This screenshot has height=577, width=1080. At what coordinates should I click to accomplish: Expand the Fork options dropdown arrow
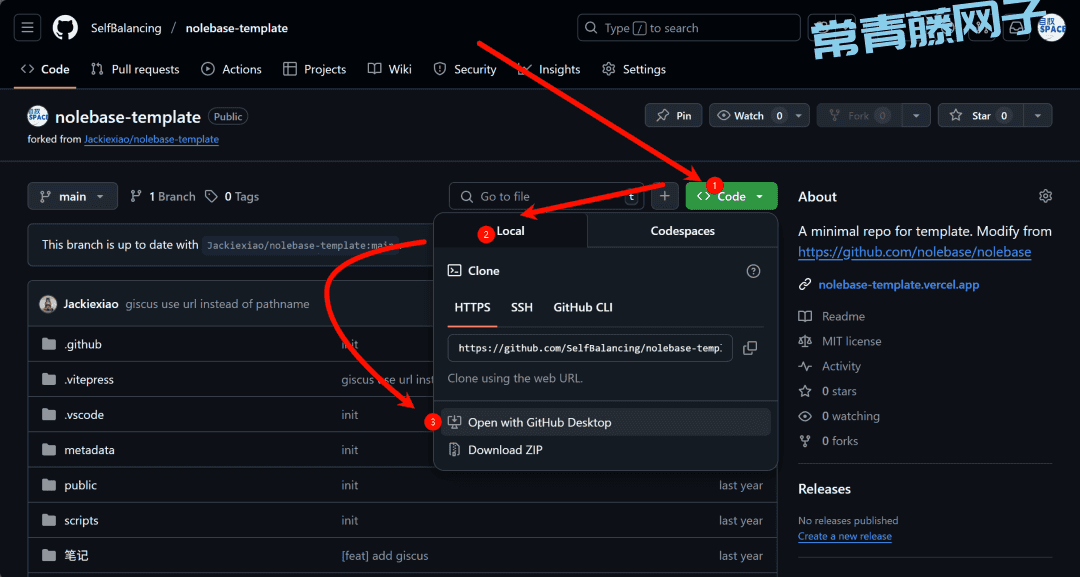pyautogui.click(x=916, y=116)
